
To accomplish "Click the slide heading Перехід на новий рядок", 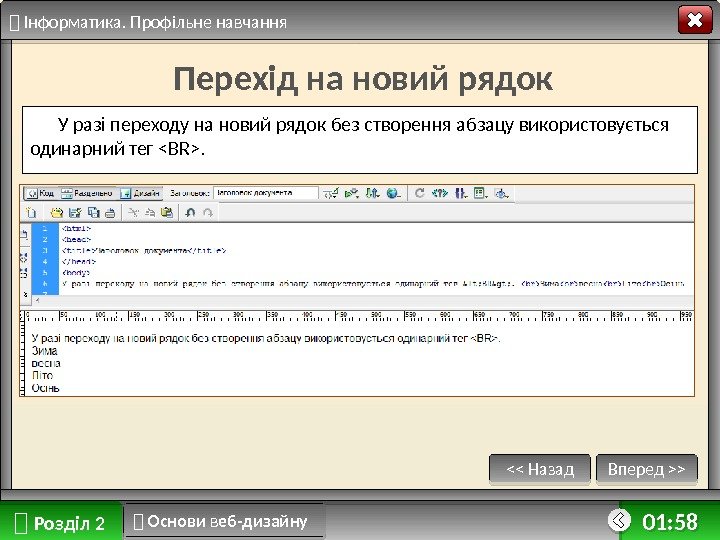I will (x=363, y=79).
